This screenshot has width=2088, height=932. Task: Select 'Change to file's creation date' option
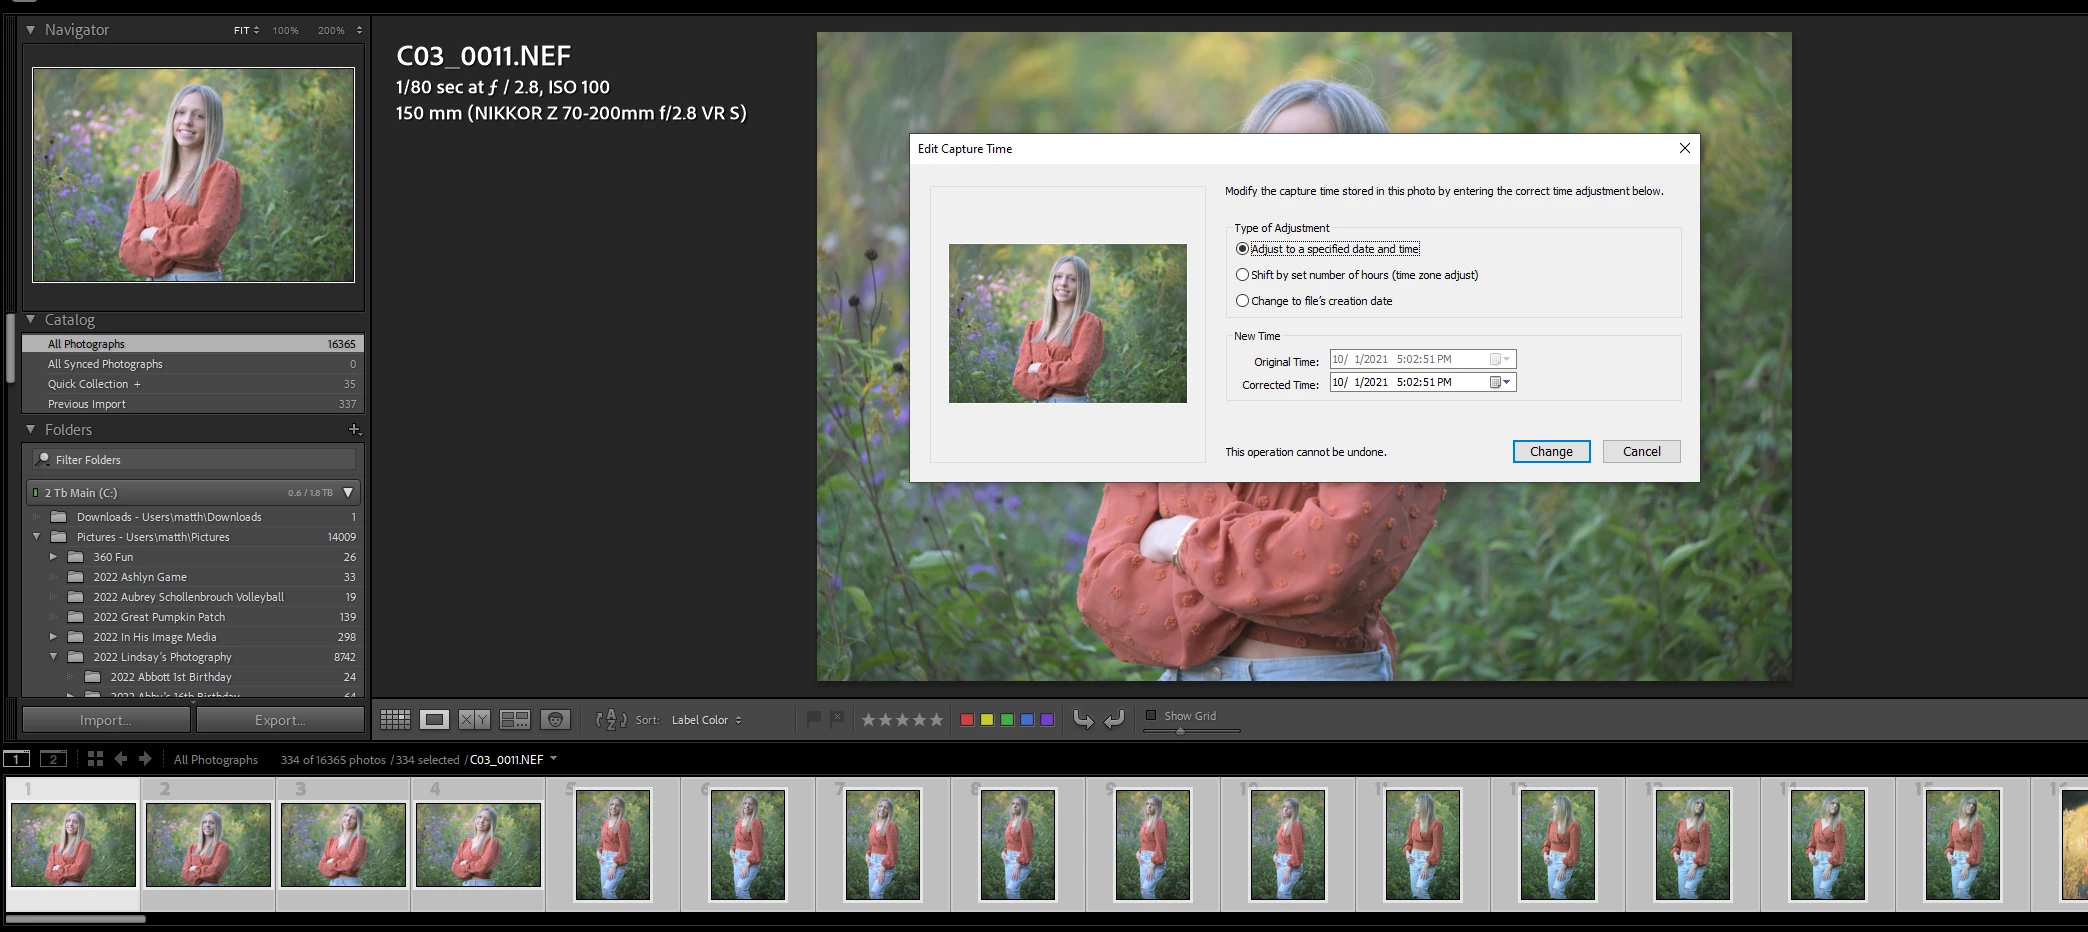[x=1242, y=301]
